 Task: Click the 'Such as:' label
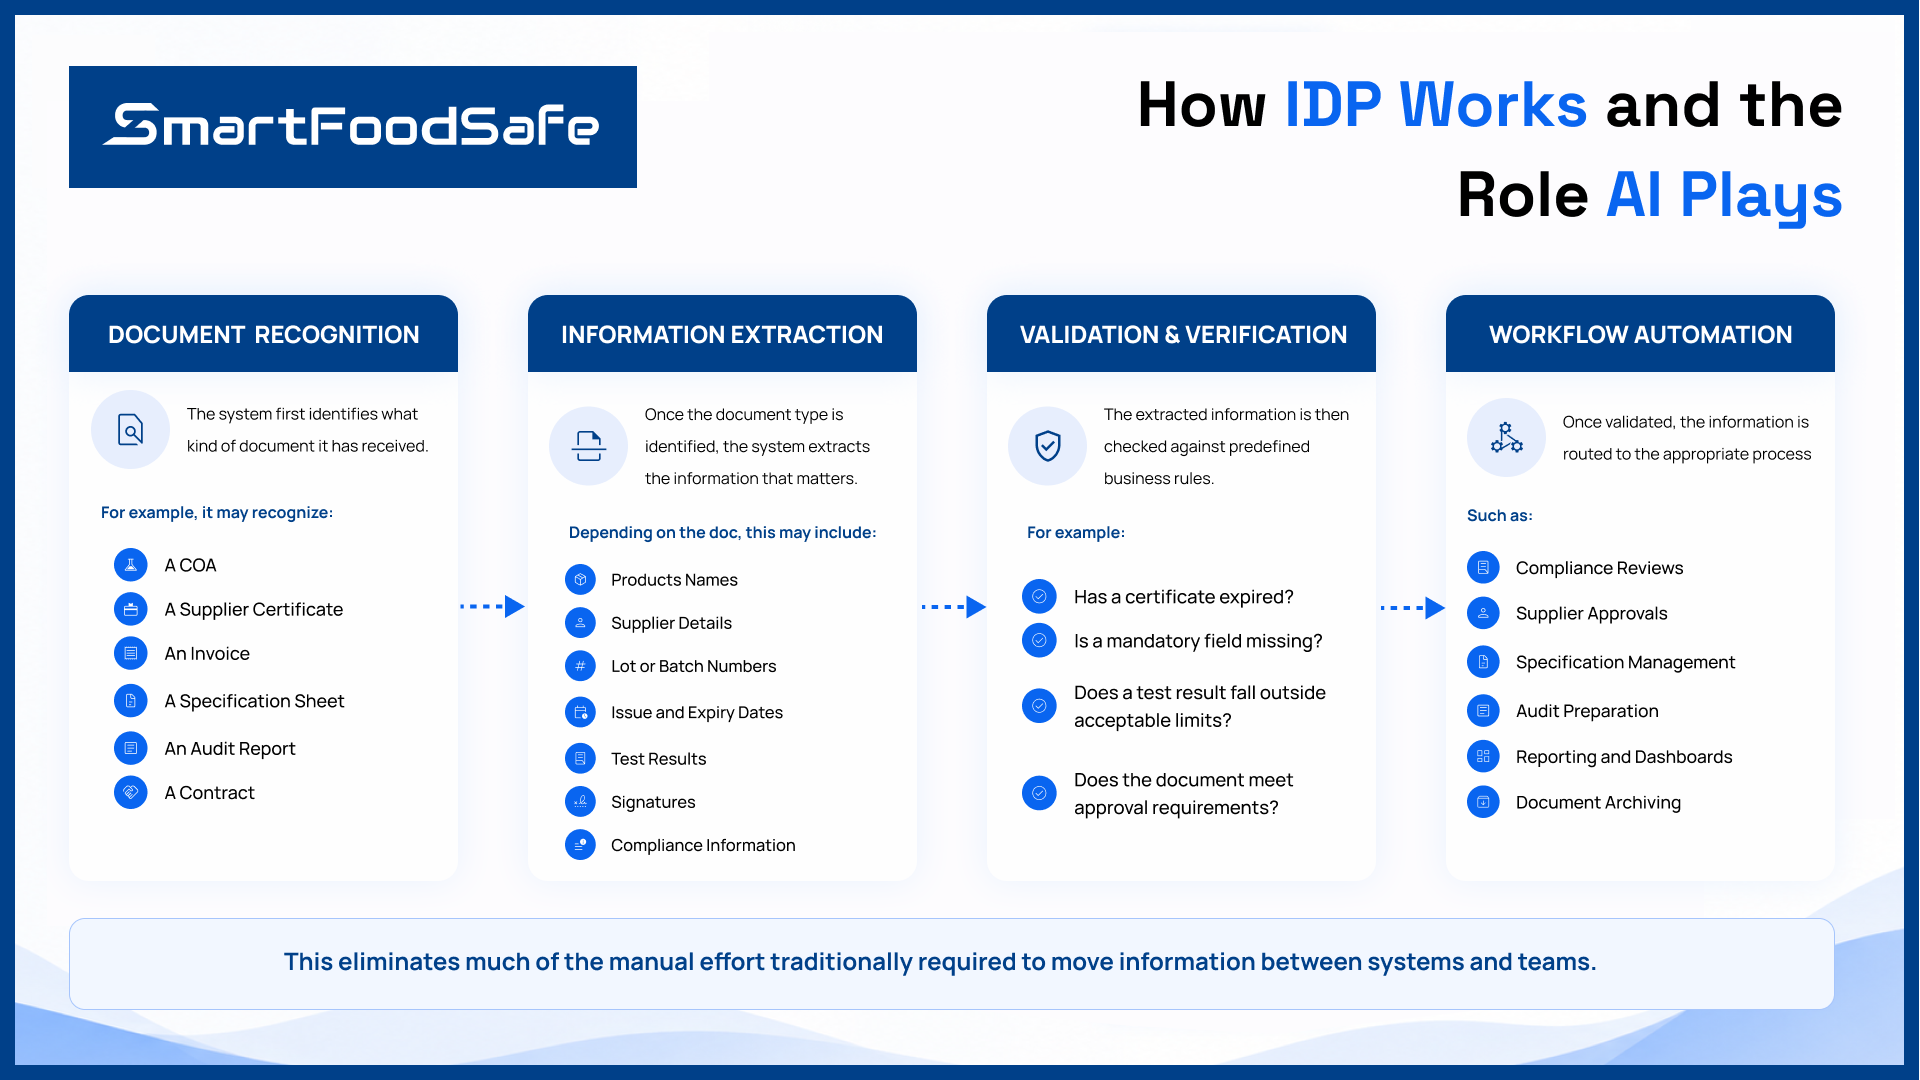1499,516
